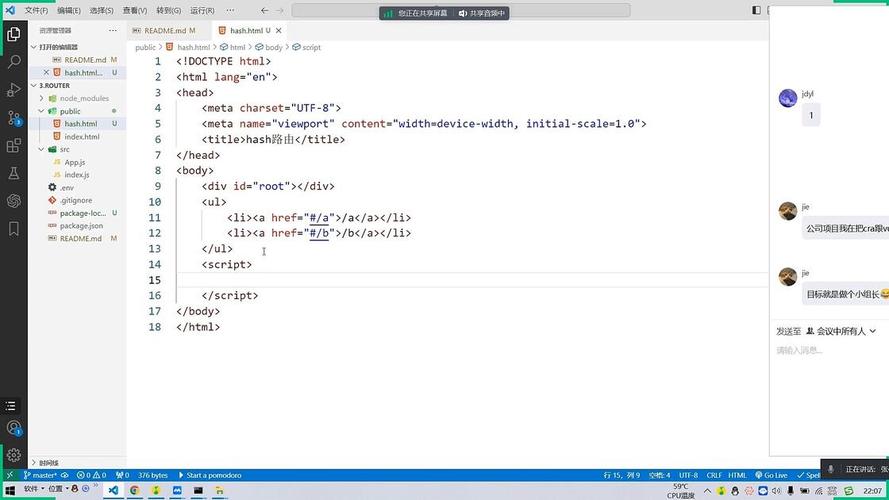The width and height of the screenshot is (889, 500).
Task: Open package-lock file in the explorer
Action: (x=83, y=213)
